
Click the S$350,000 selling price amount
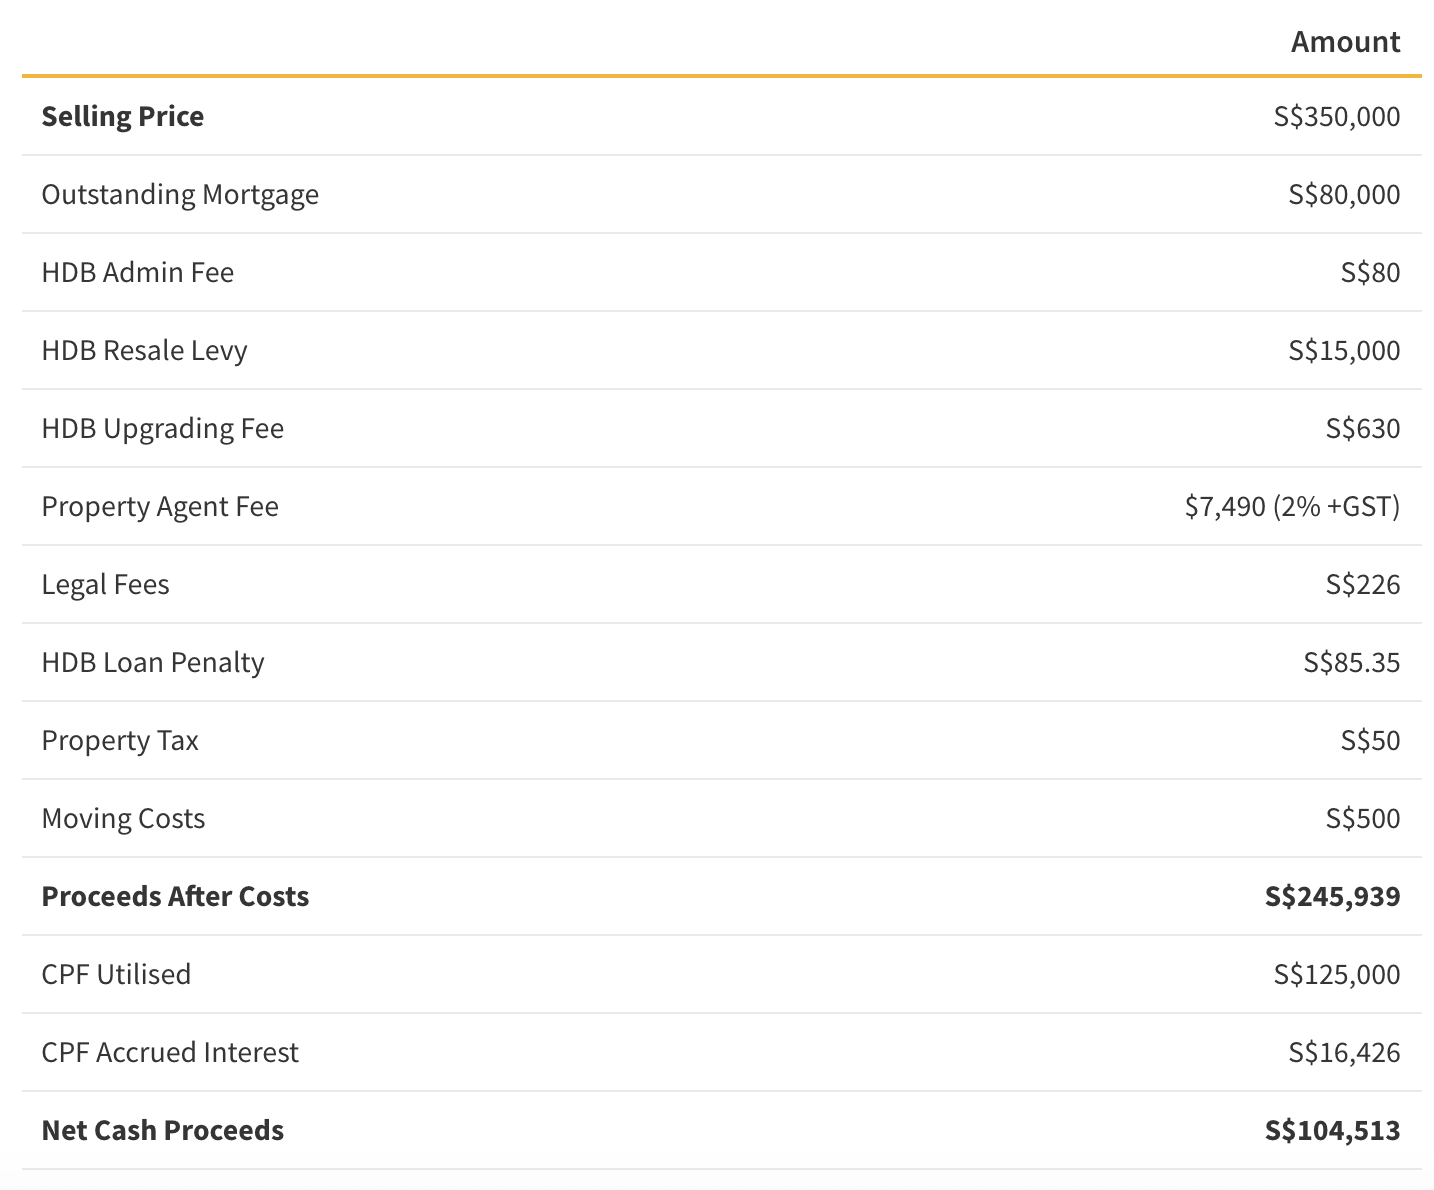(1336, 116)
